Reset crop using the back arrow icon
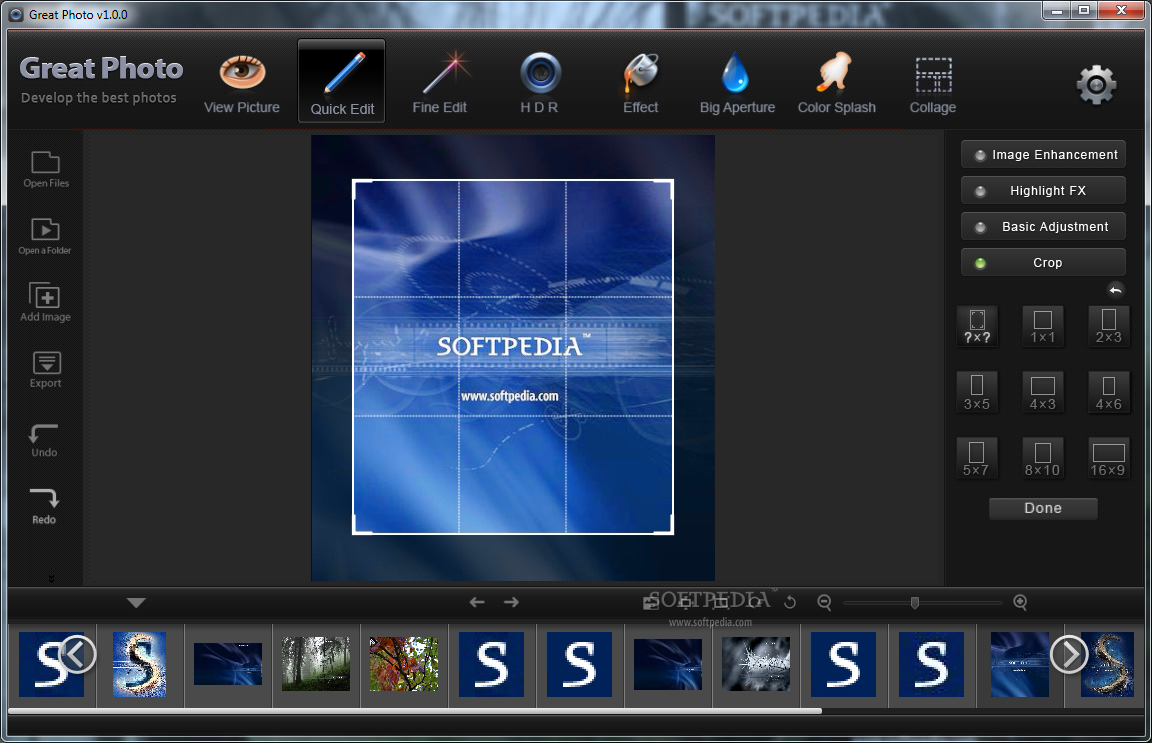This screenshot has height=743, width=1152. point(1115,290)
